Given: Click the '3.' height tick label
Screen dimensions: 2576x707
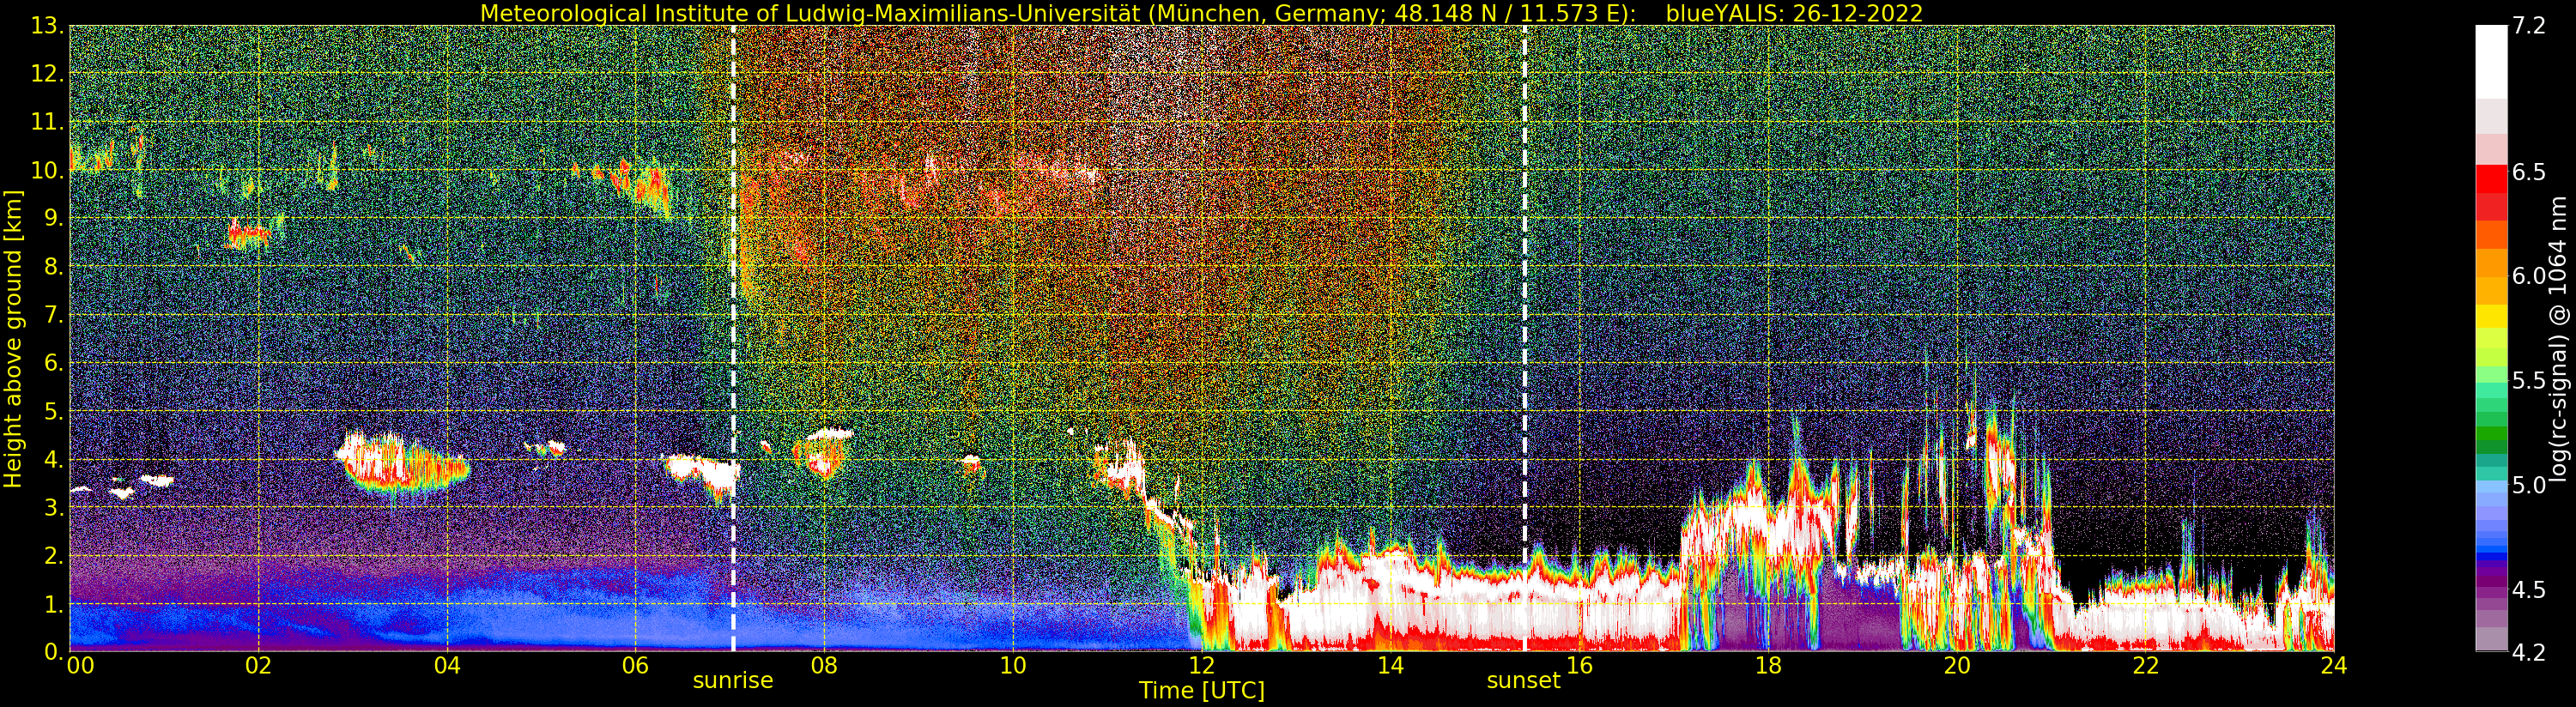Looking at the screenshot, I should point(54,507).
